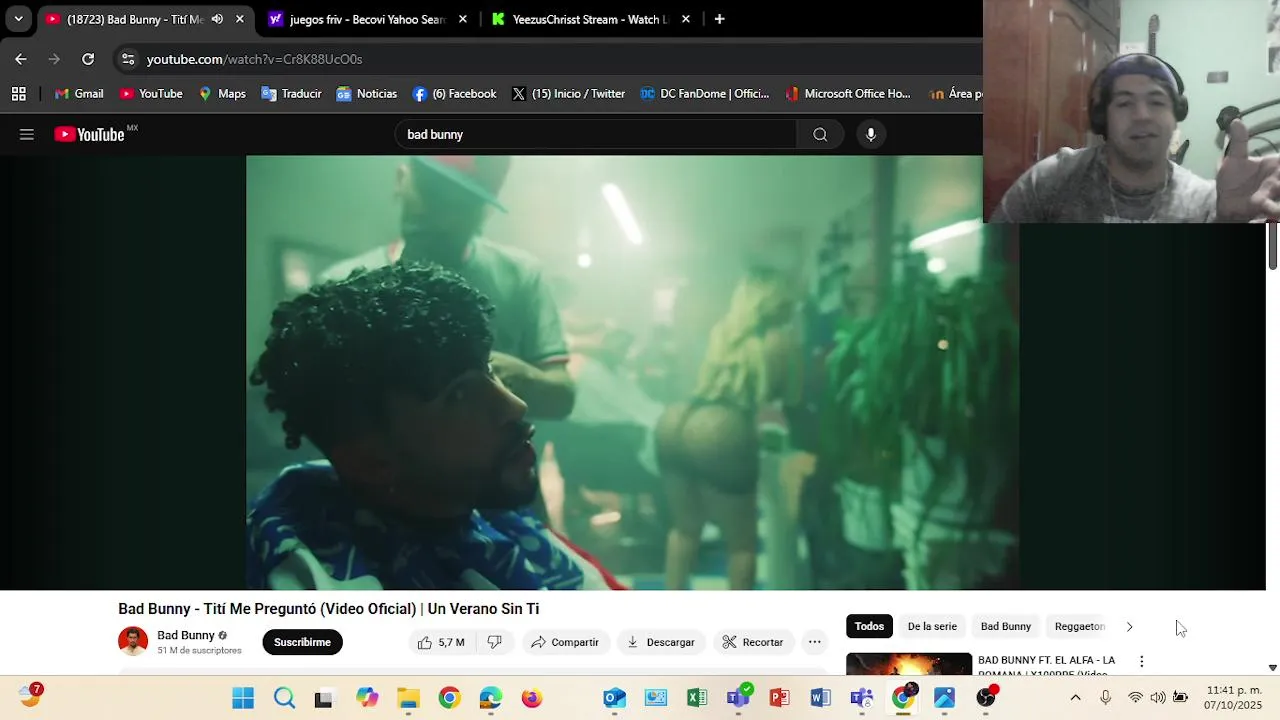Click the Recortar clip button
1280x720 pixels.
(x=753, y=642)
